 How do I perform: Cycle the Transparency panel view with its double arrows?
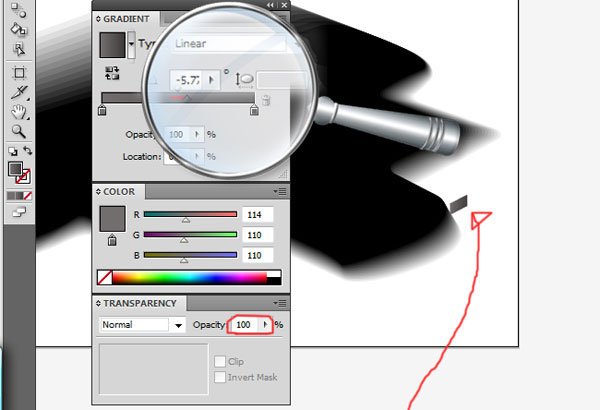pyautogui.click(x=98, y=303)
